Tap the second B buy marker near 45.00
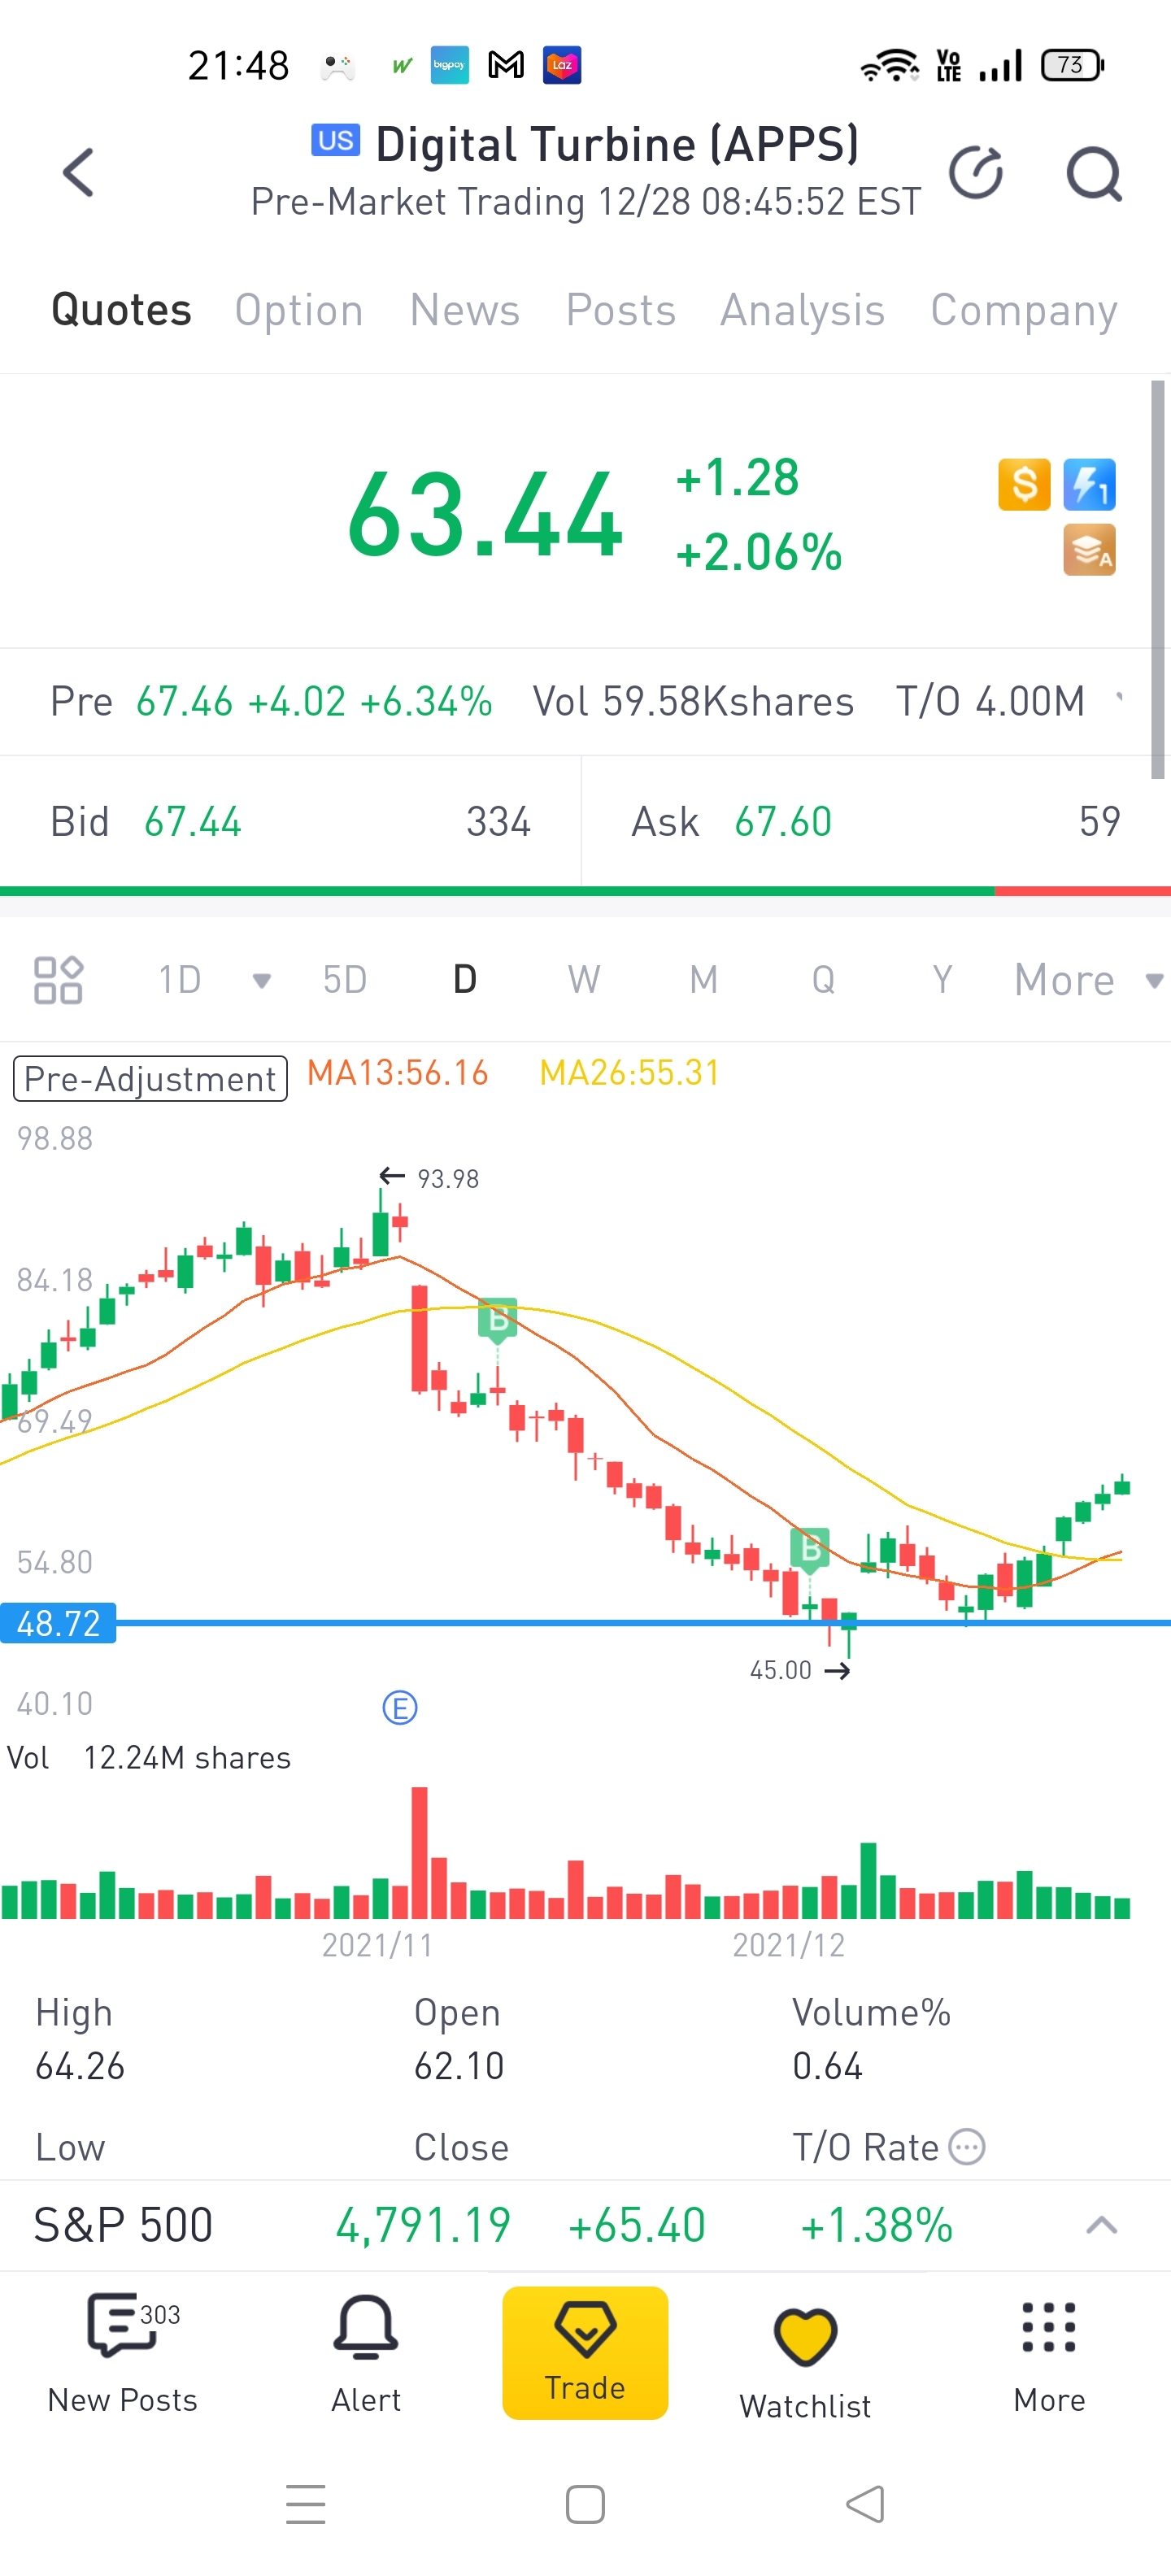This screenshot has height=2576, width=1171. click(810, 1550)
